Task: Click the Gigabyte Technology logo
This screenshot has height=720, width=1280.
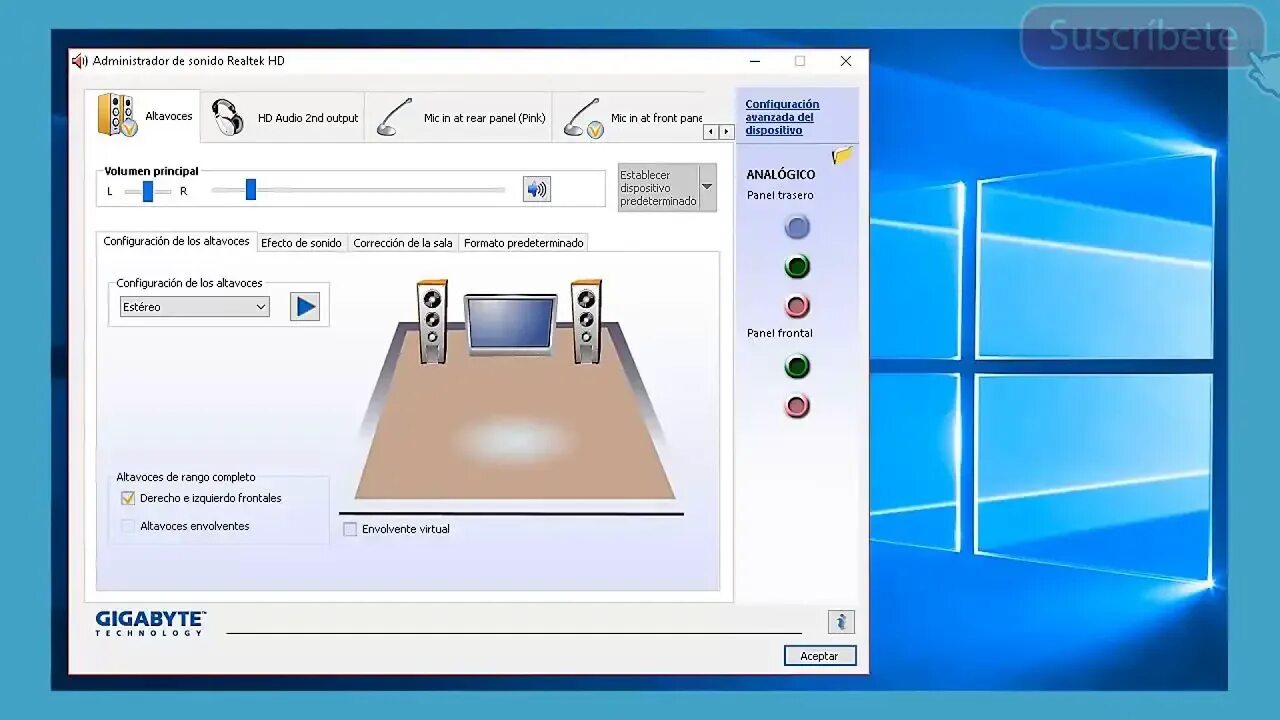Action: pos(151,623)
